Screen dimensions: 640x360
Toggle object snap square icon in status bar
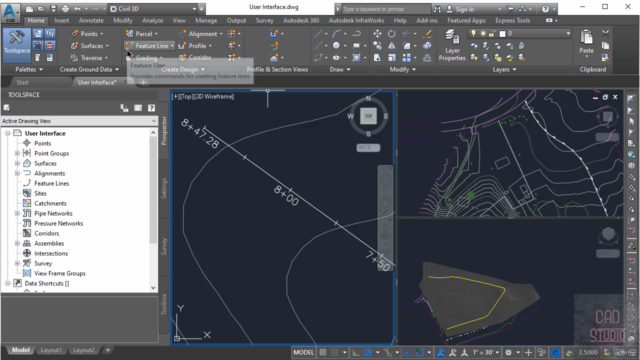tap(420, 352)
